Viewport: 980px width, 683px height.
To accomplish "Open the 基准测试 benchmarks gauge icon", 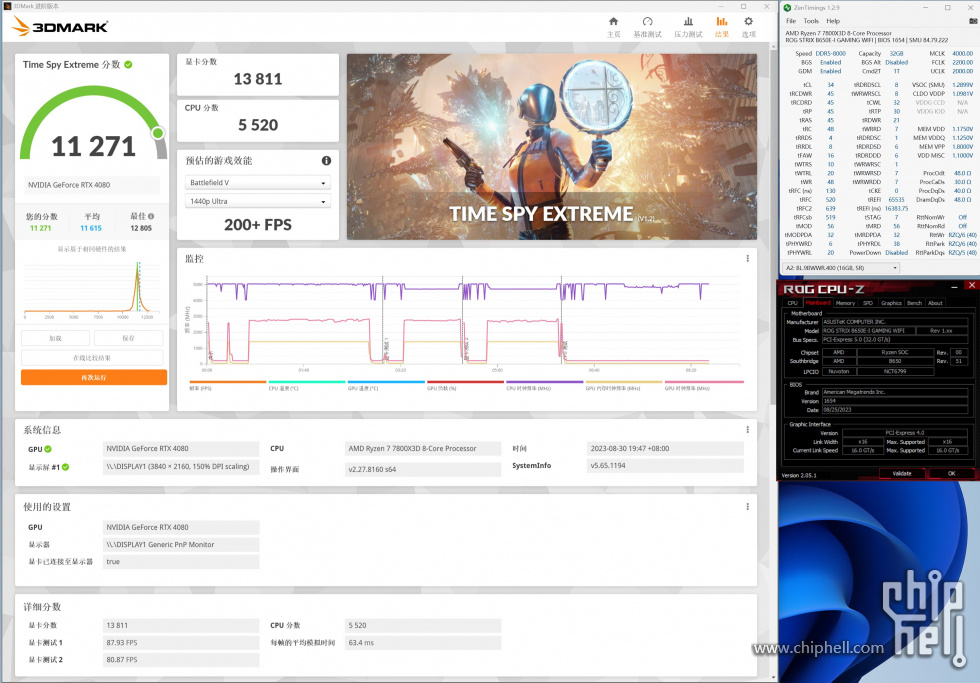I will point(648,22).
